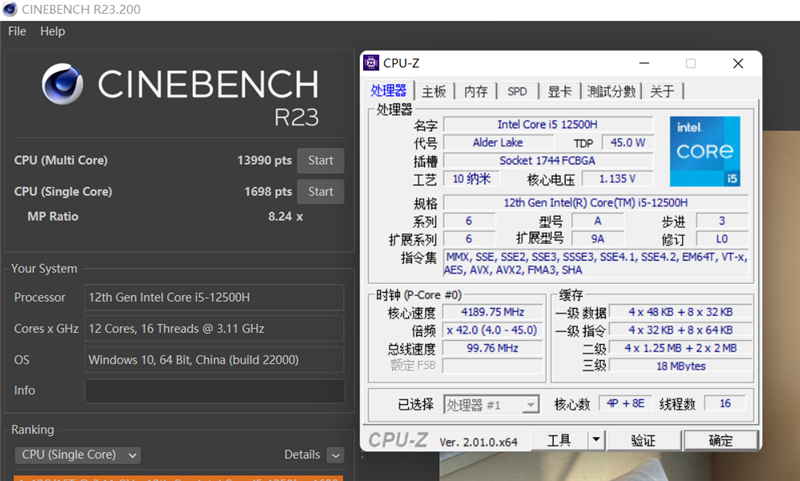
Task: Select the MP Ratio value 8.24 x
Action: [285, 216]
